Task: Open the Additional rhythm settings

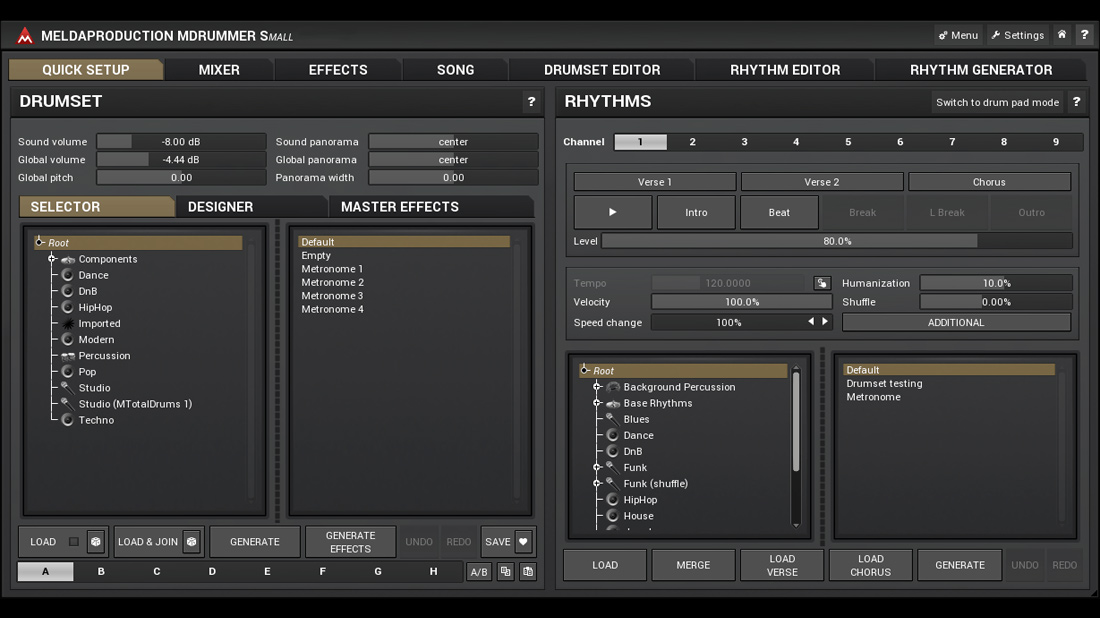Action: click(956, 323)
